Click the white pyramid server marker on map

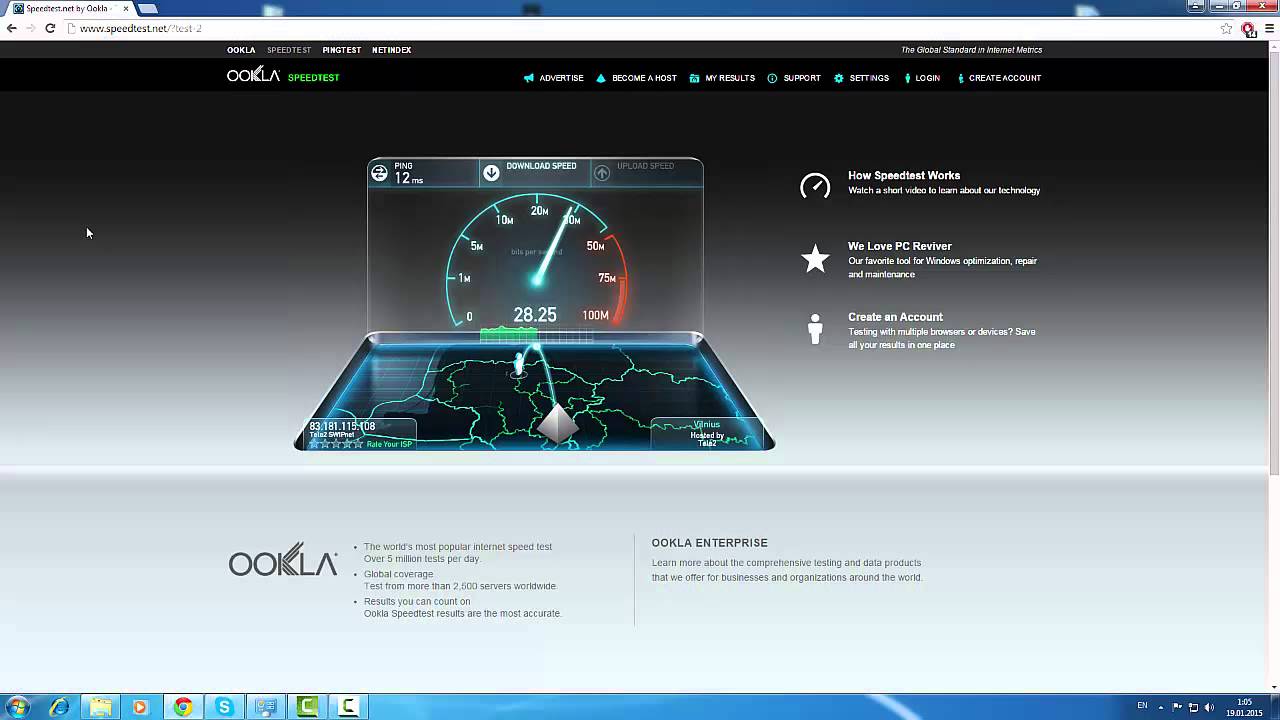click(x=557, y=423)
